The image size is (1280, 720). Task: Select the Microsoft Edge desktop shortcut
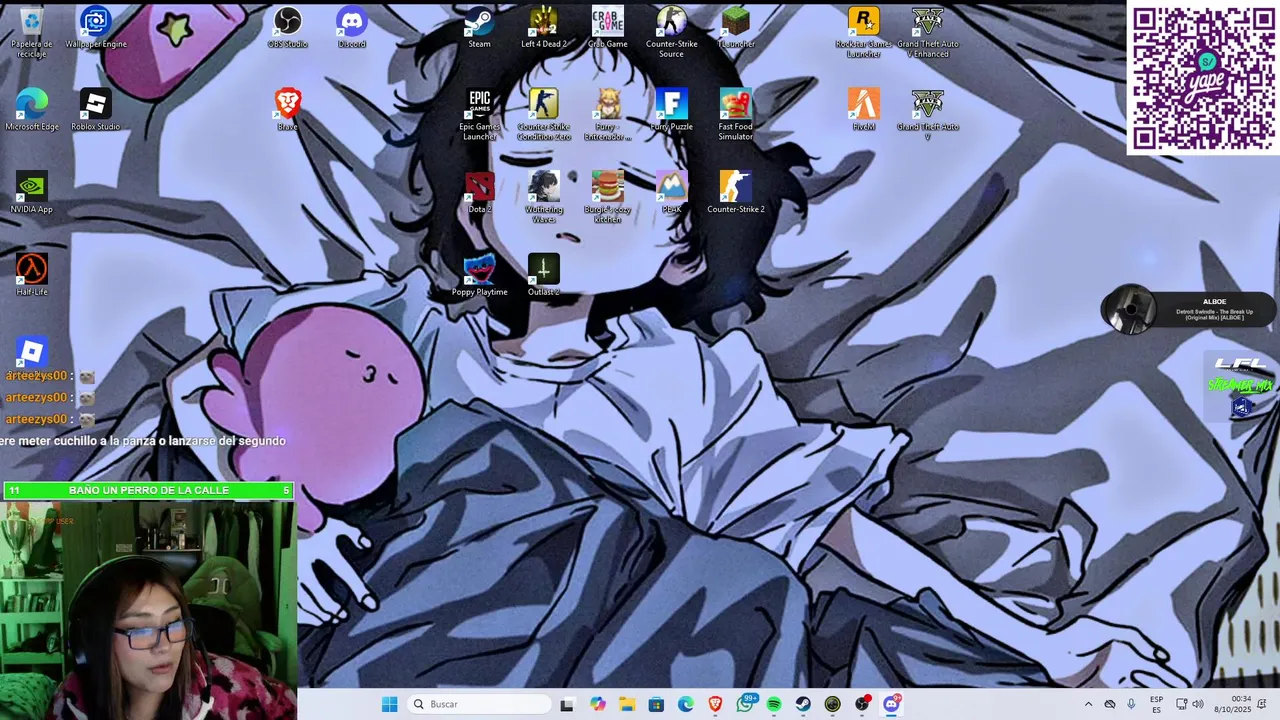click(x=31, y=110)
